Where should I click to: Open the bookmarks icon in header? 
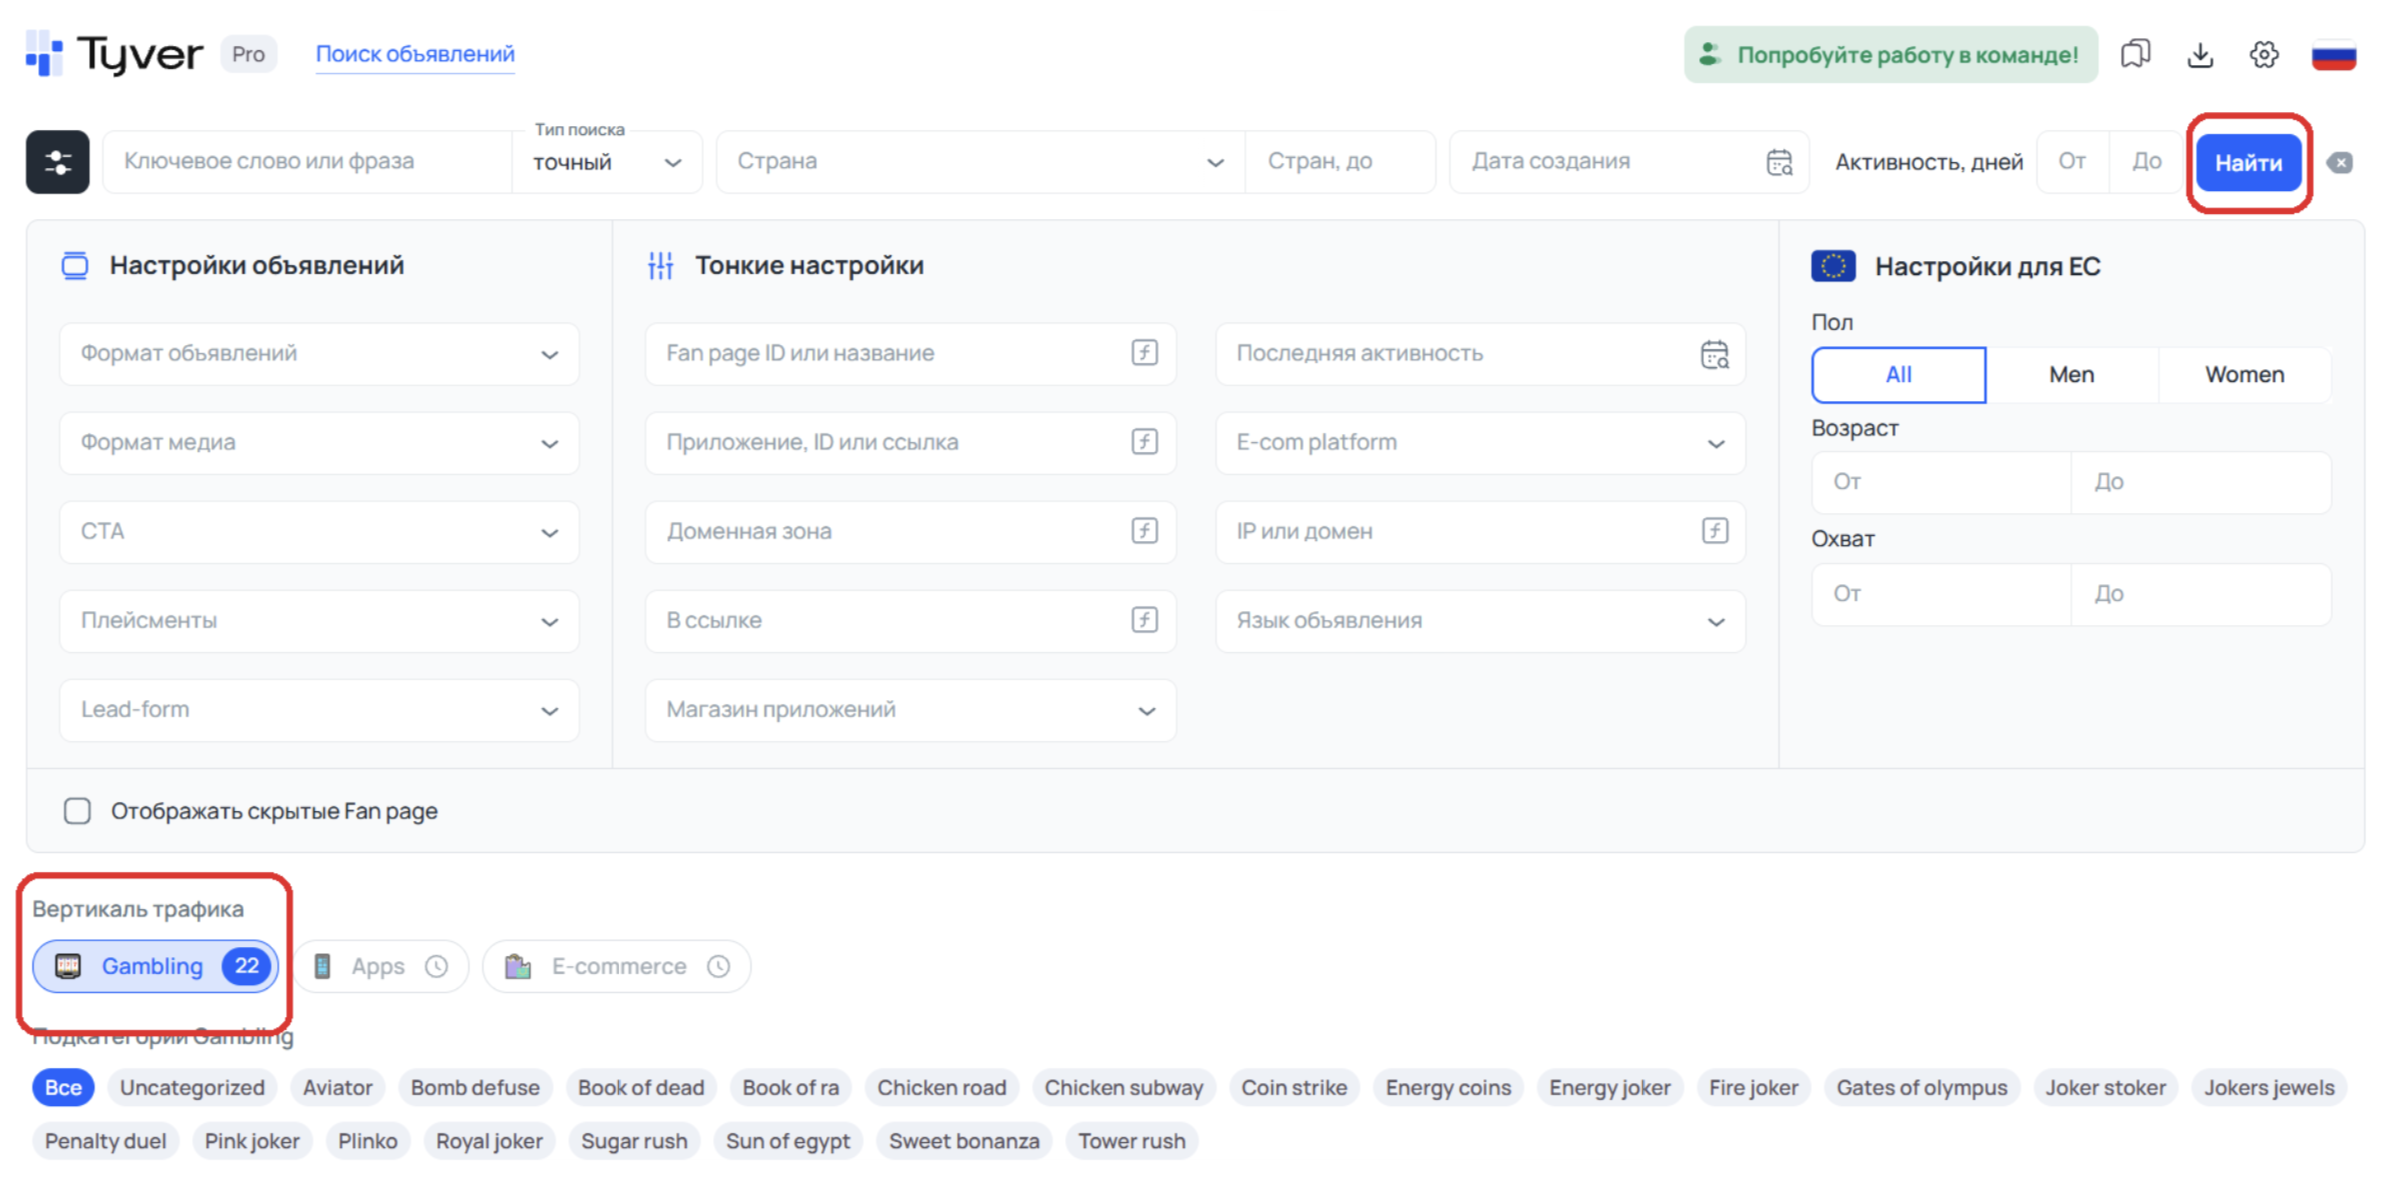[x=2135, y=54]
